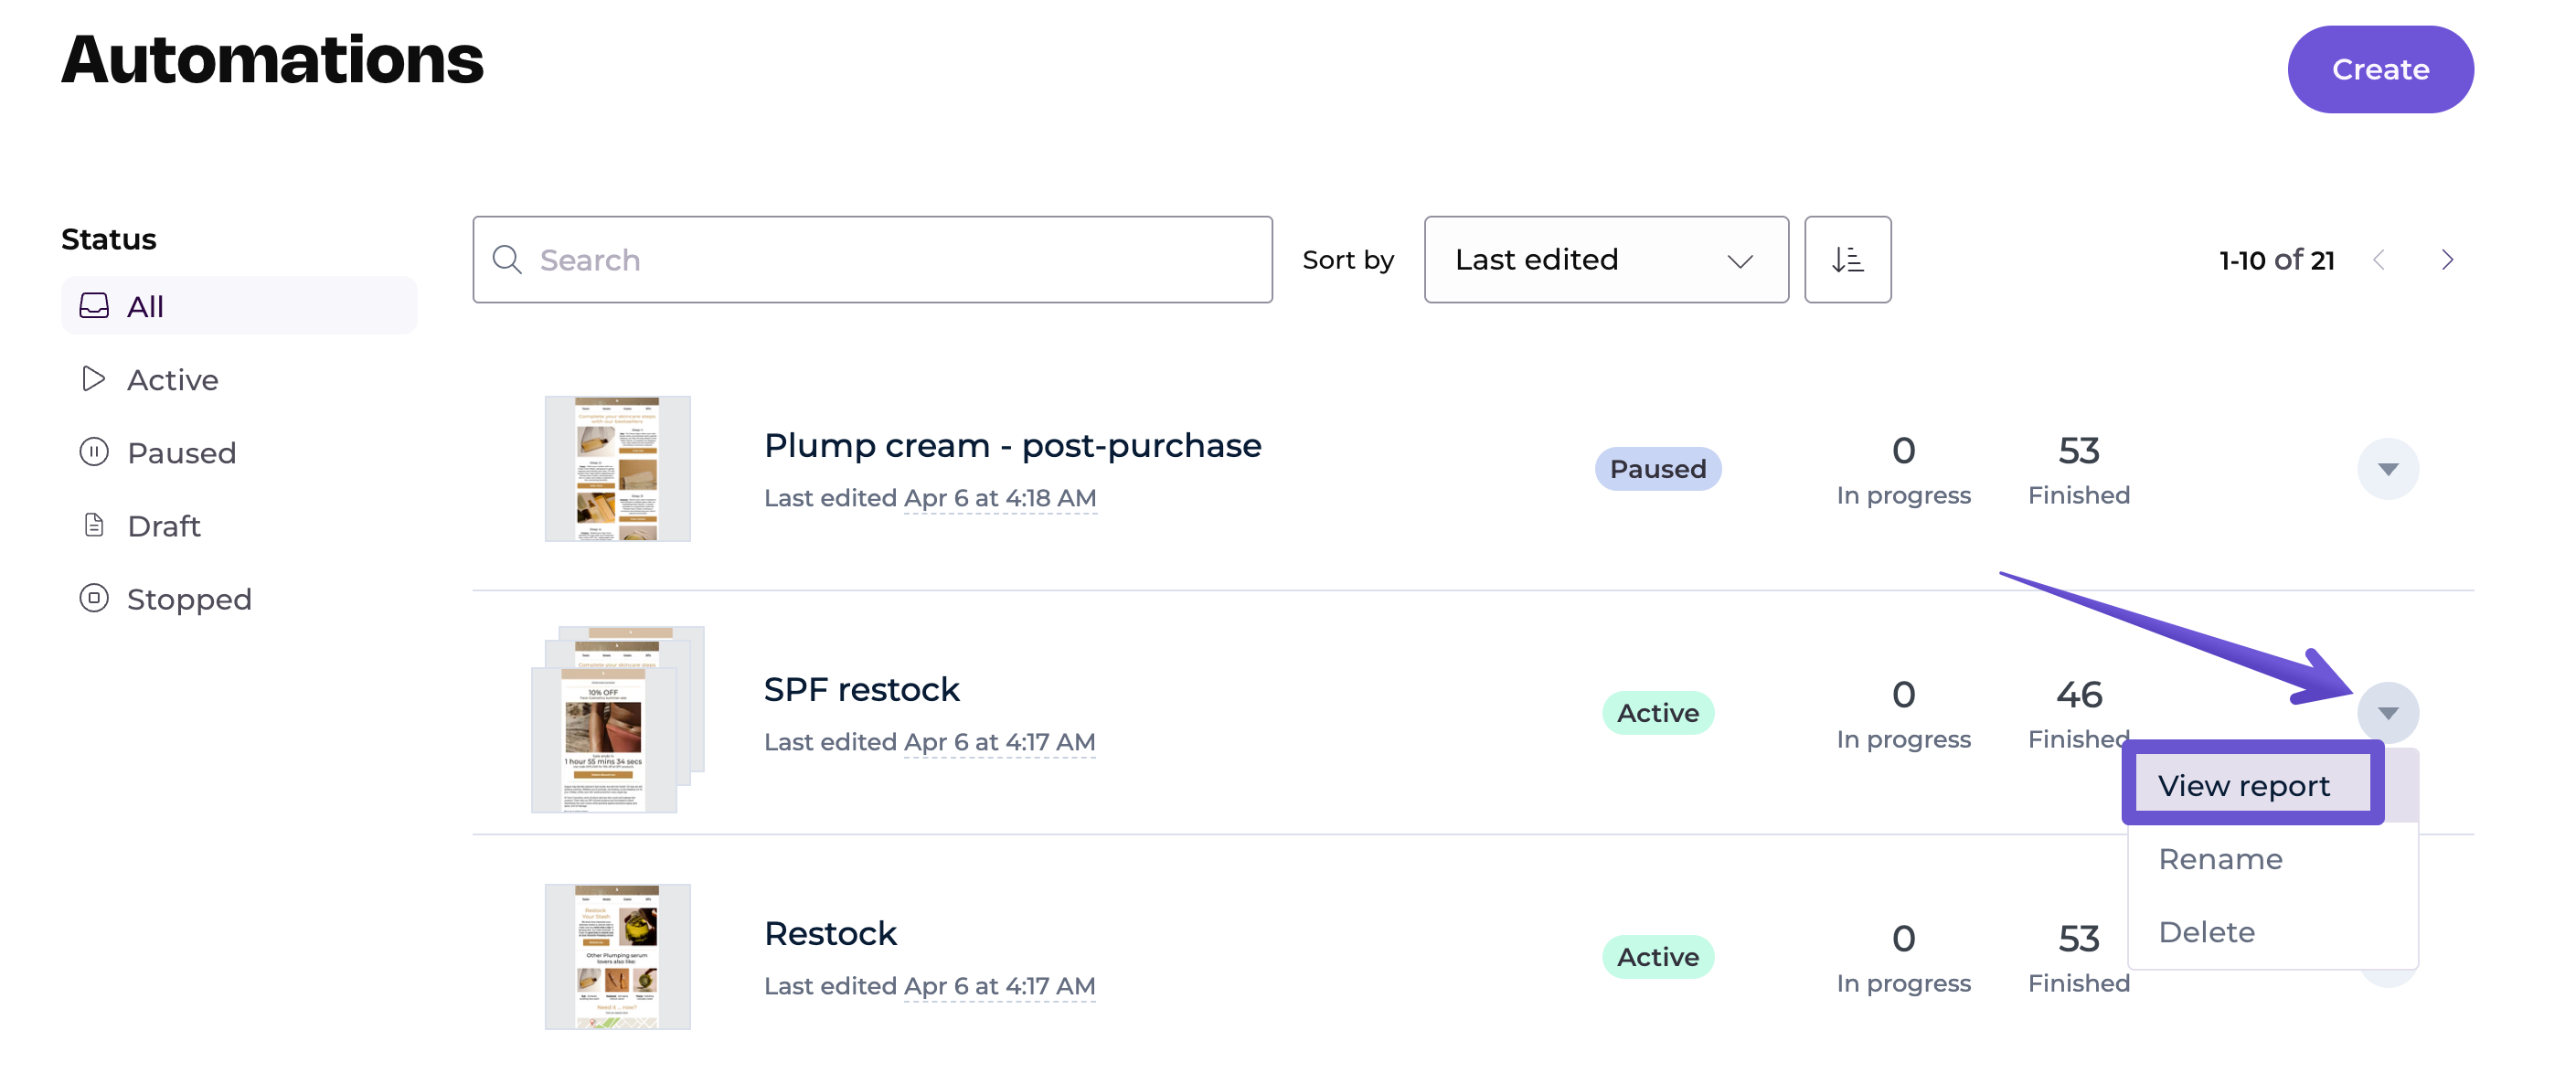Choose View report from menu
Image resolution: width=2576 pixels, height=1073 pixels.
click(x=2243, y=785)
